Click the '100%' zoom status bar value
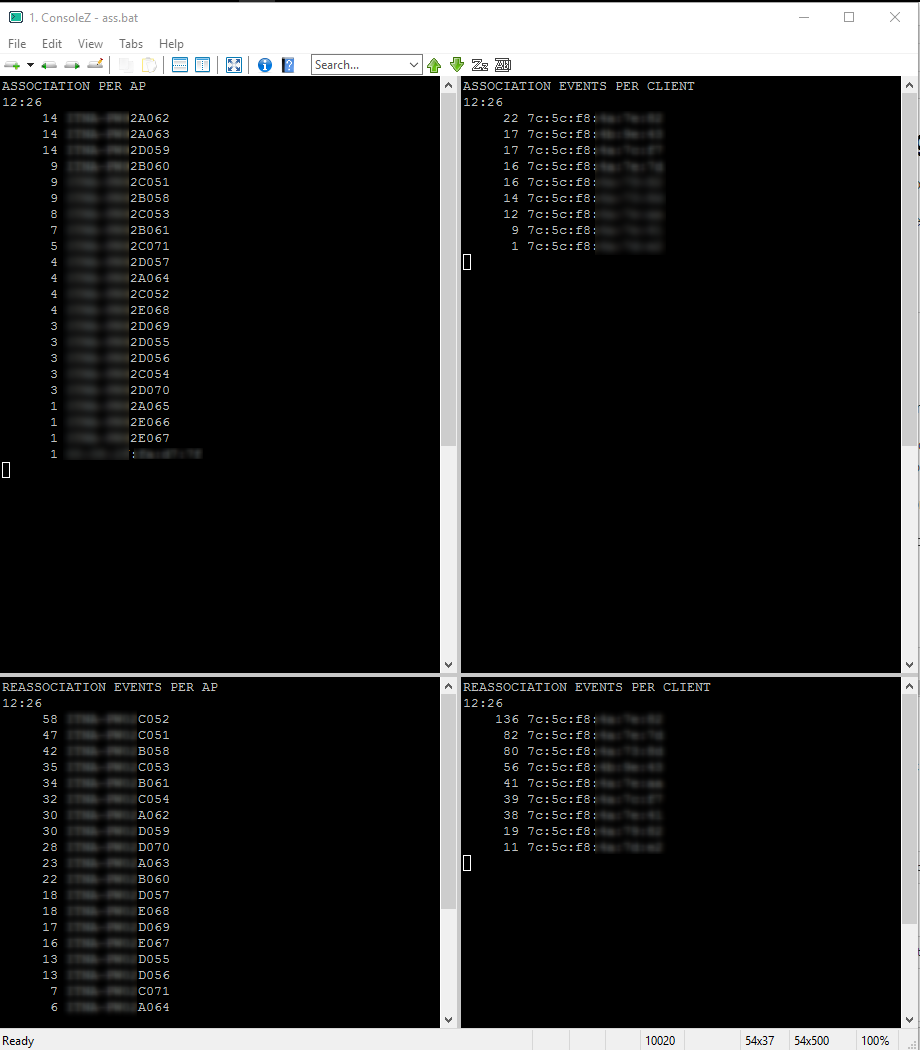The width and height of the screenshot is (920, 1050). click(875, 1041)
